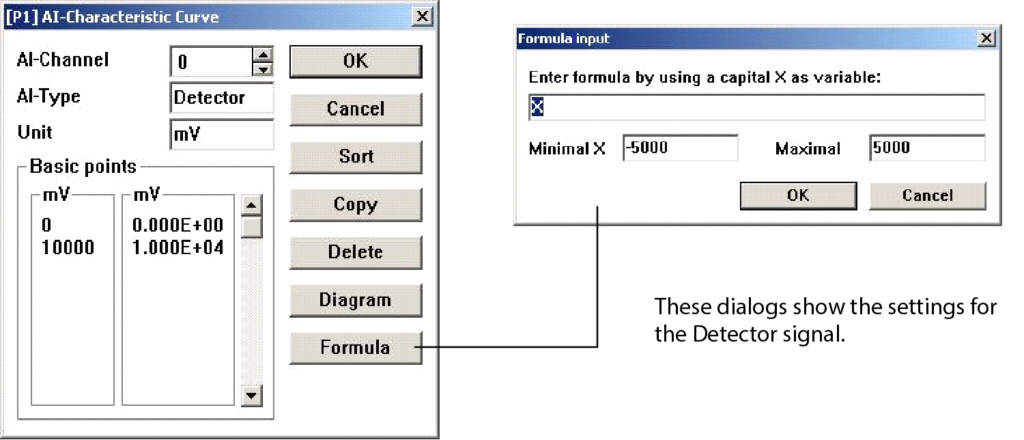This screenshot has width=1024, height=440.
Task: Click the Minimal X field
Action: 680,148
